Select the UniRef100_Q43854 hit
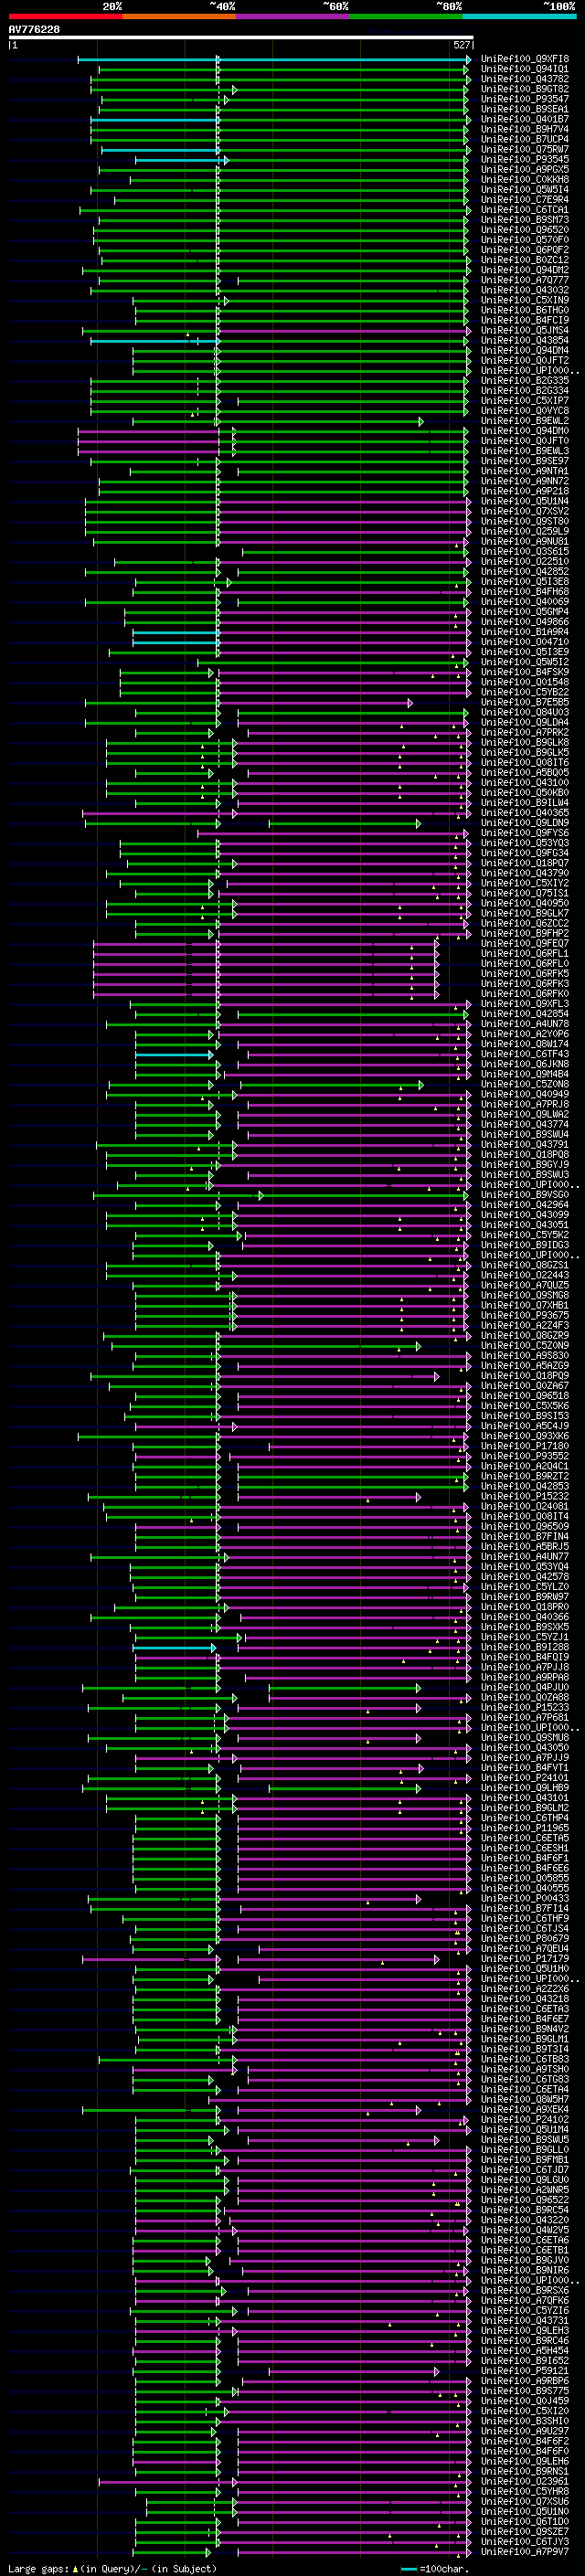585x2576 pixels. (525, 340)
